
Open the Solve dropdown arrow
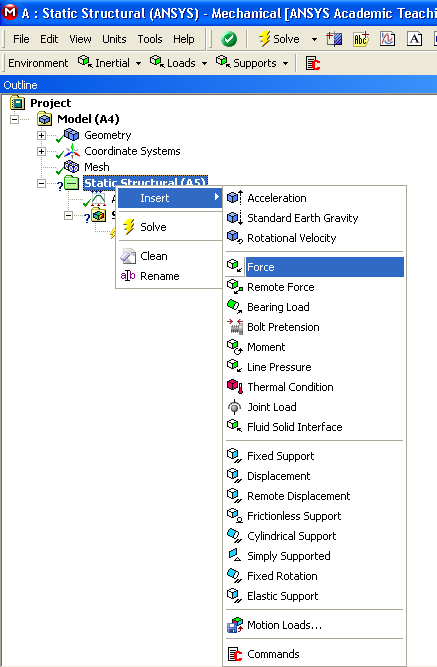click(314, 40)
